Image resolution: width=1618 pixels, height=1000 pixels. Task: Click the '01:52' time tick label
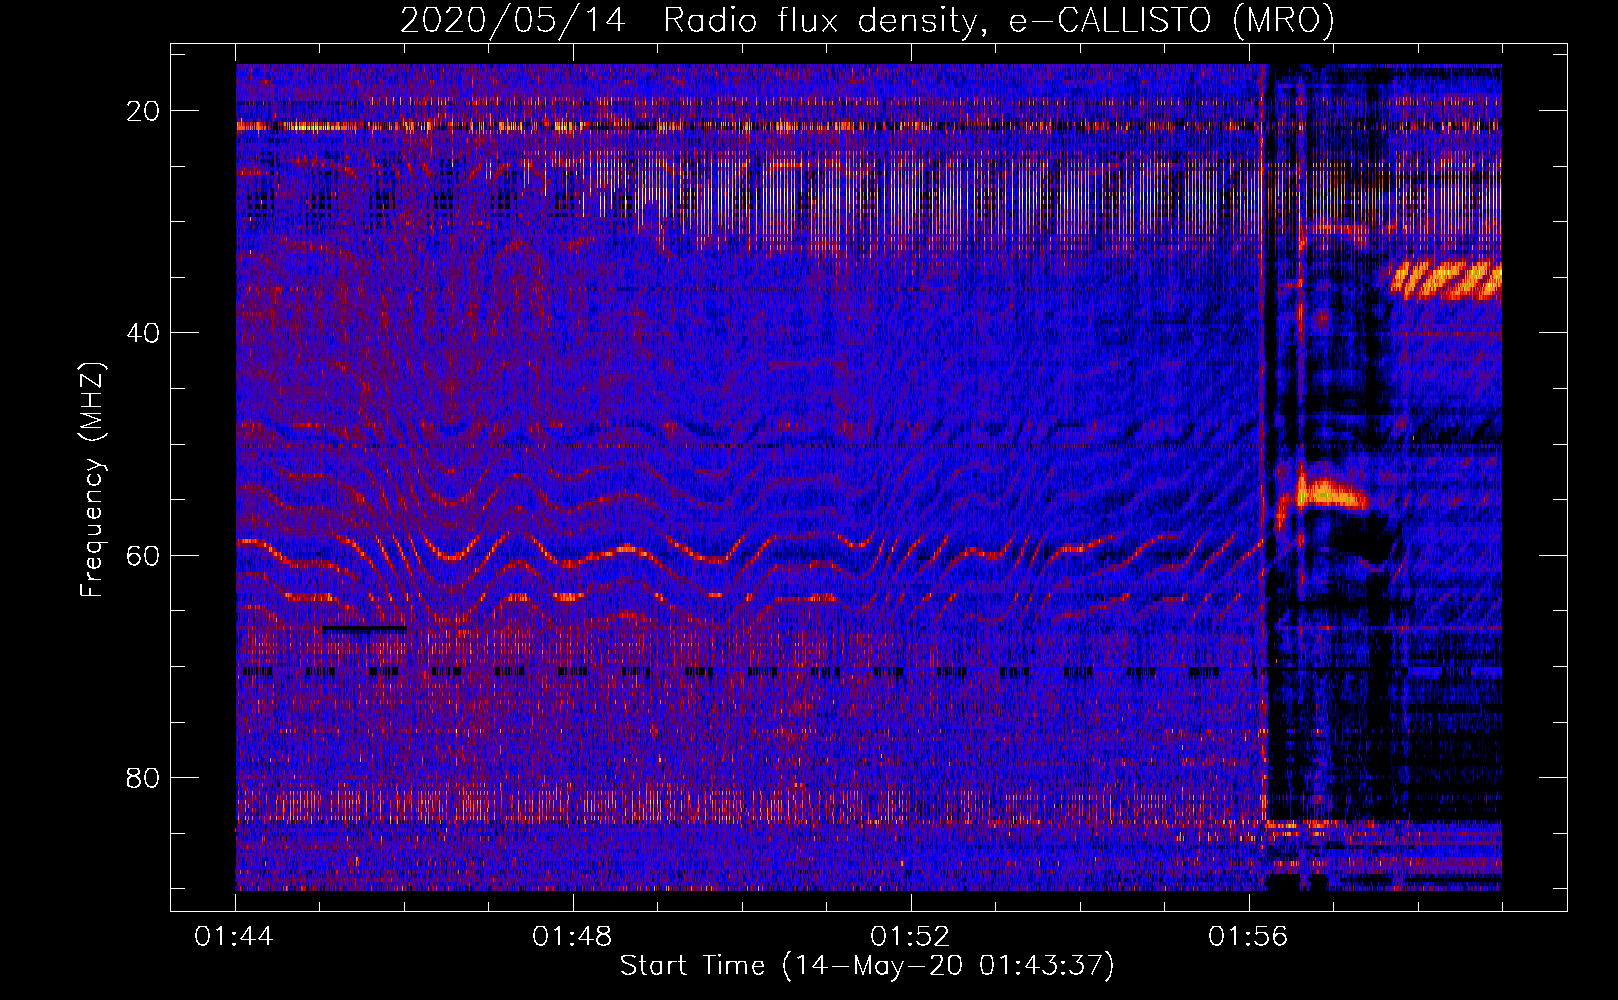point(911,937)
